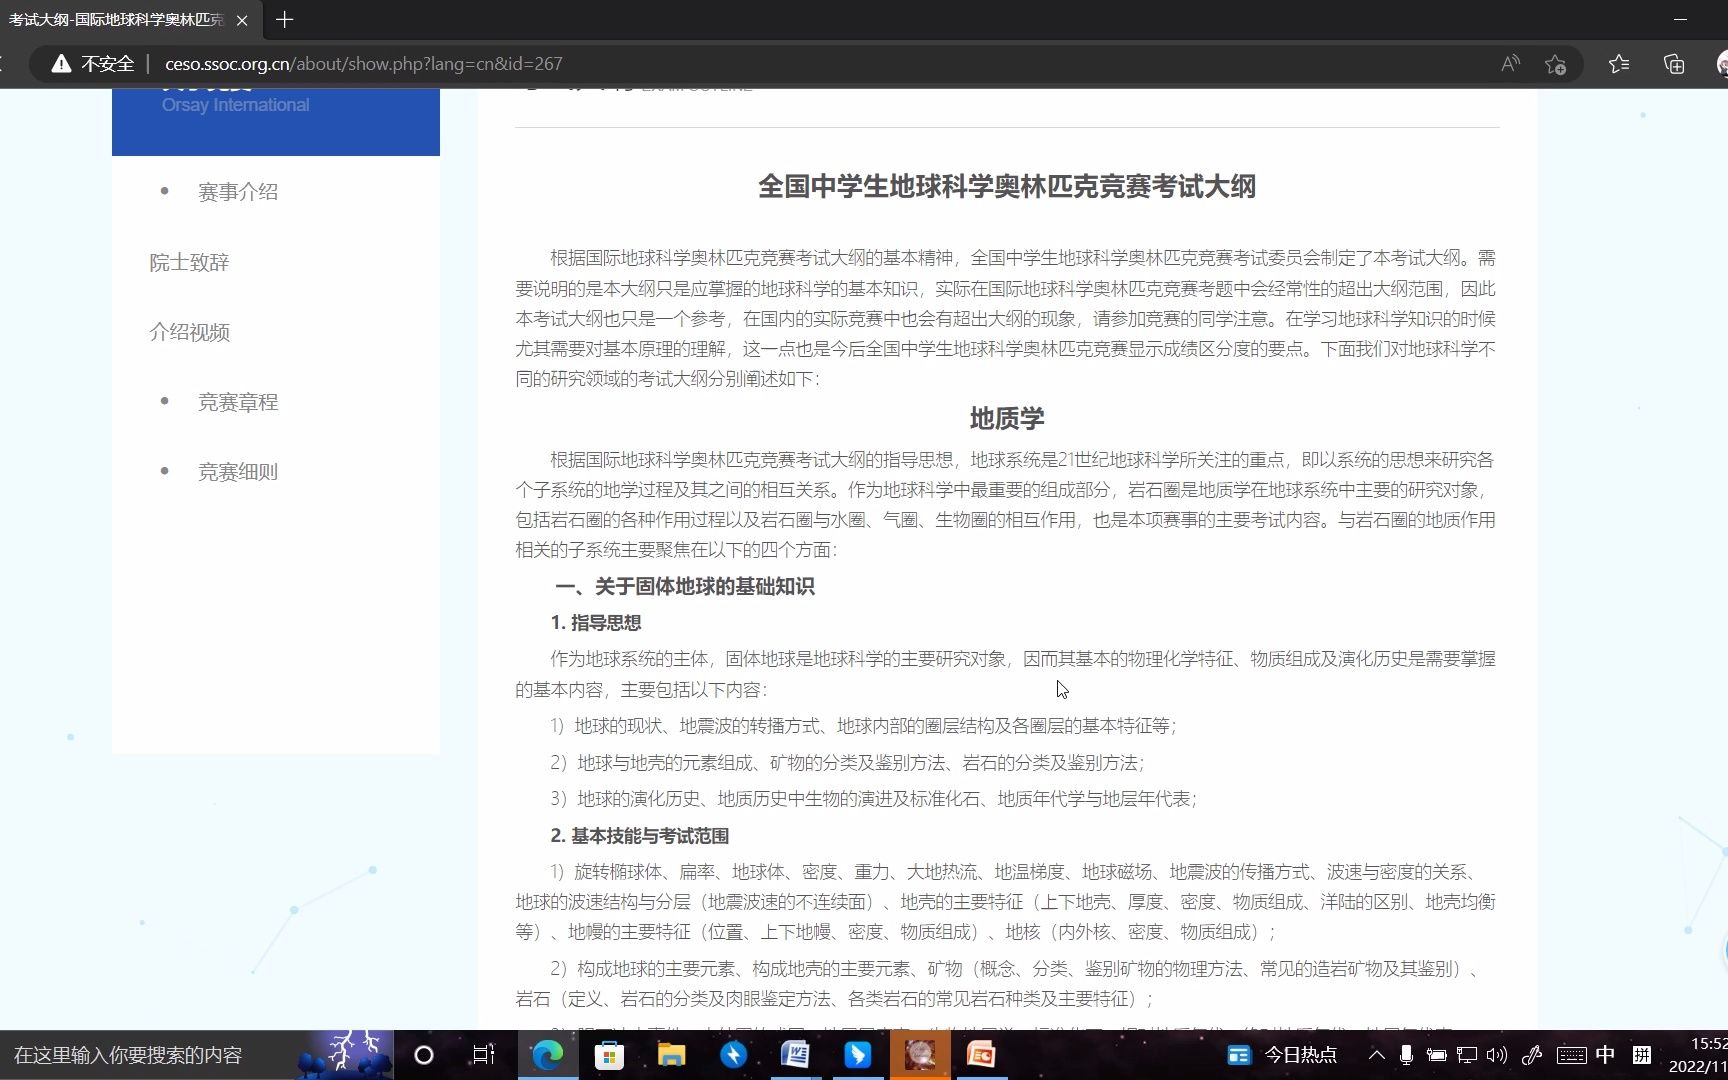Open the Collections icon in toolbar
The image size is (1728, 1080).
[1674, 64]
